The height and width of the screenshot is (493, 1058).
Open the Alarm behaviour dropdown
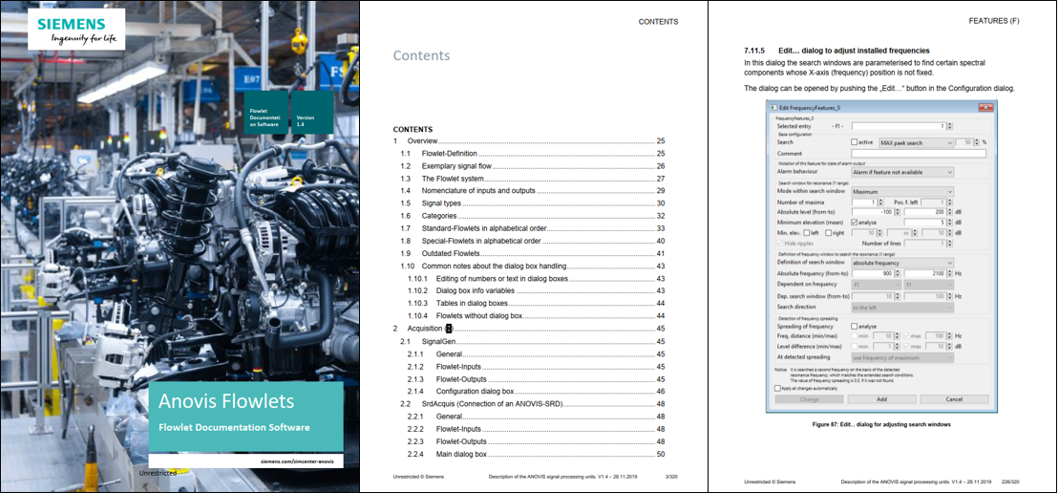coord(903,172)
